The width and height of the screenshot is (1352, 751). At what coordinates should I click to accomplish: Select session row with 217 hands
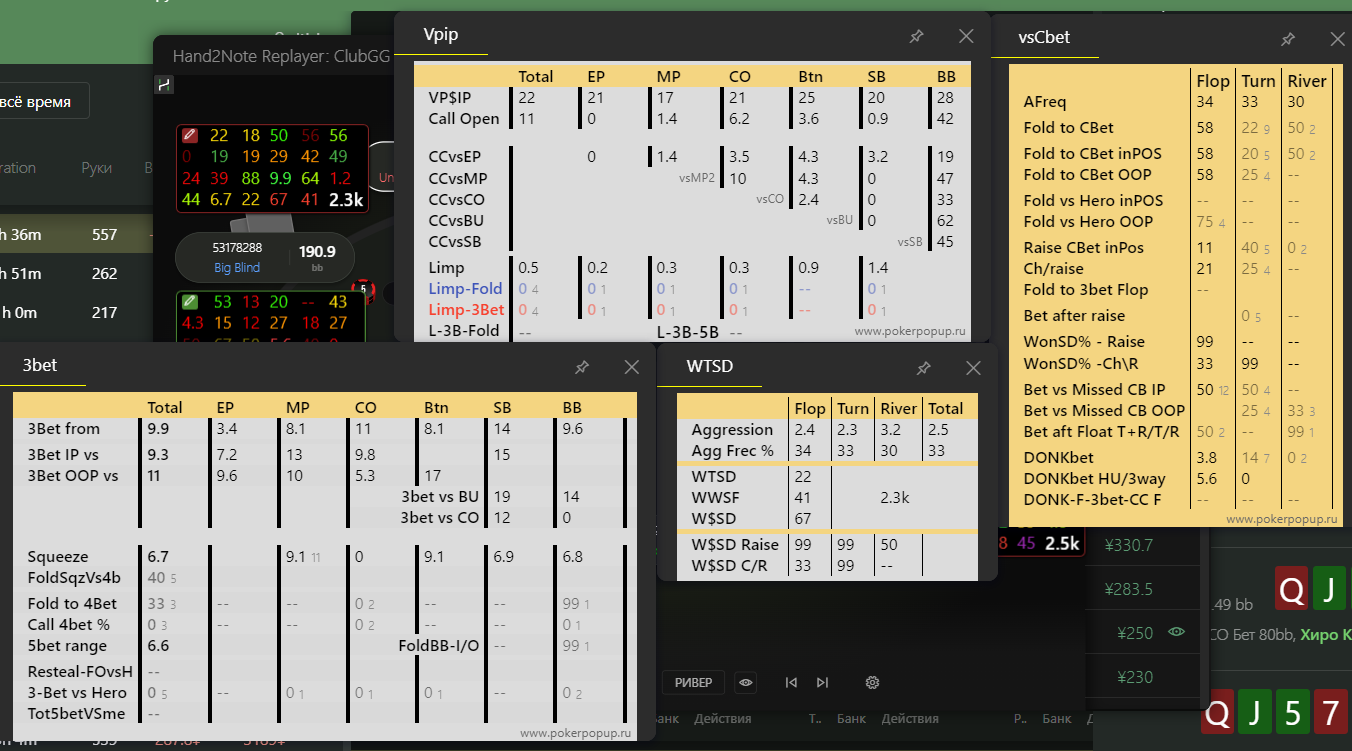pos(76,313)
